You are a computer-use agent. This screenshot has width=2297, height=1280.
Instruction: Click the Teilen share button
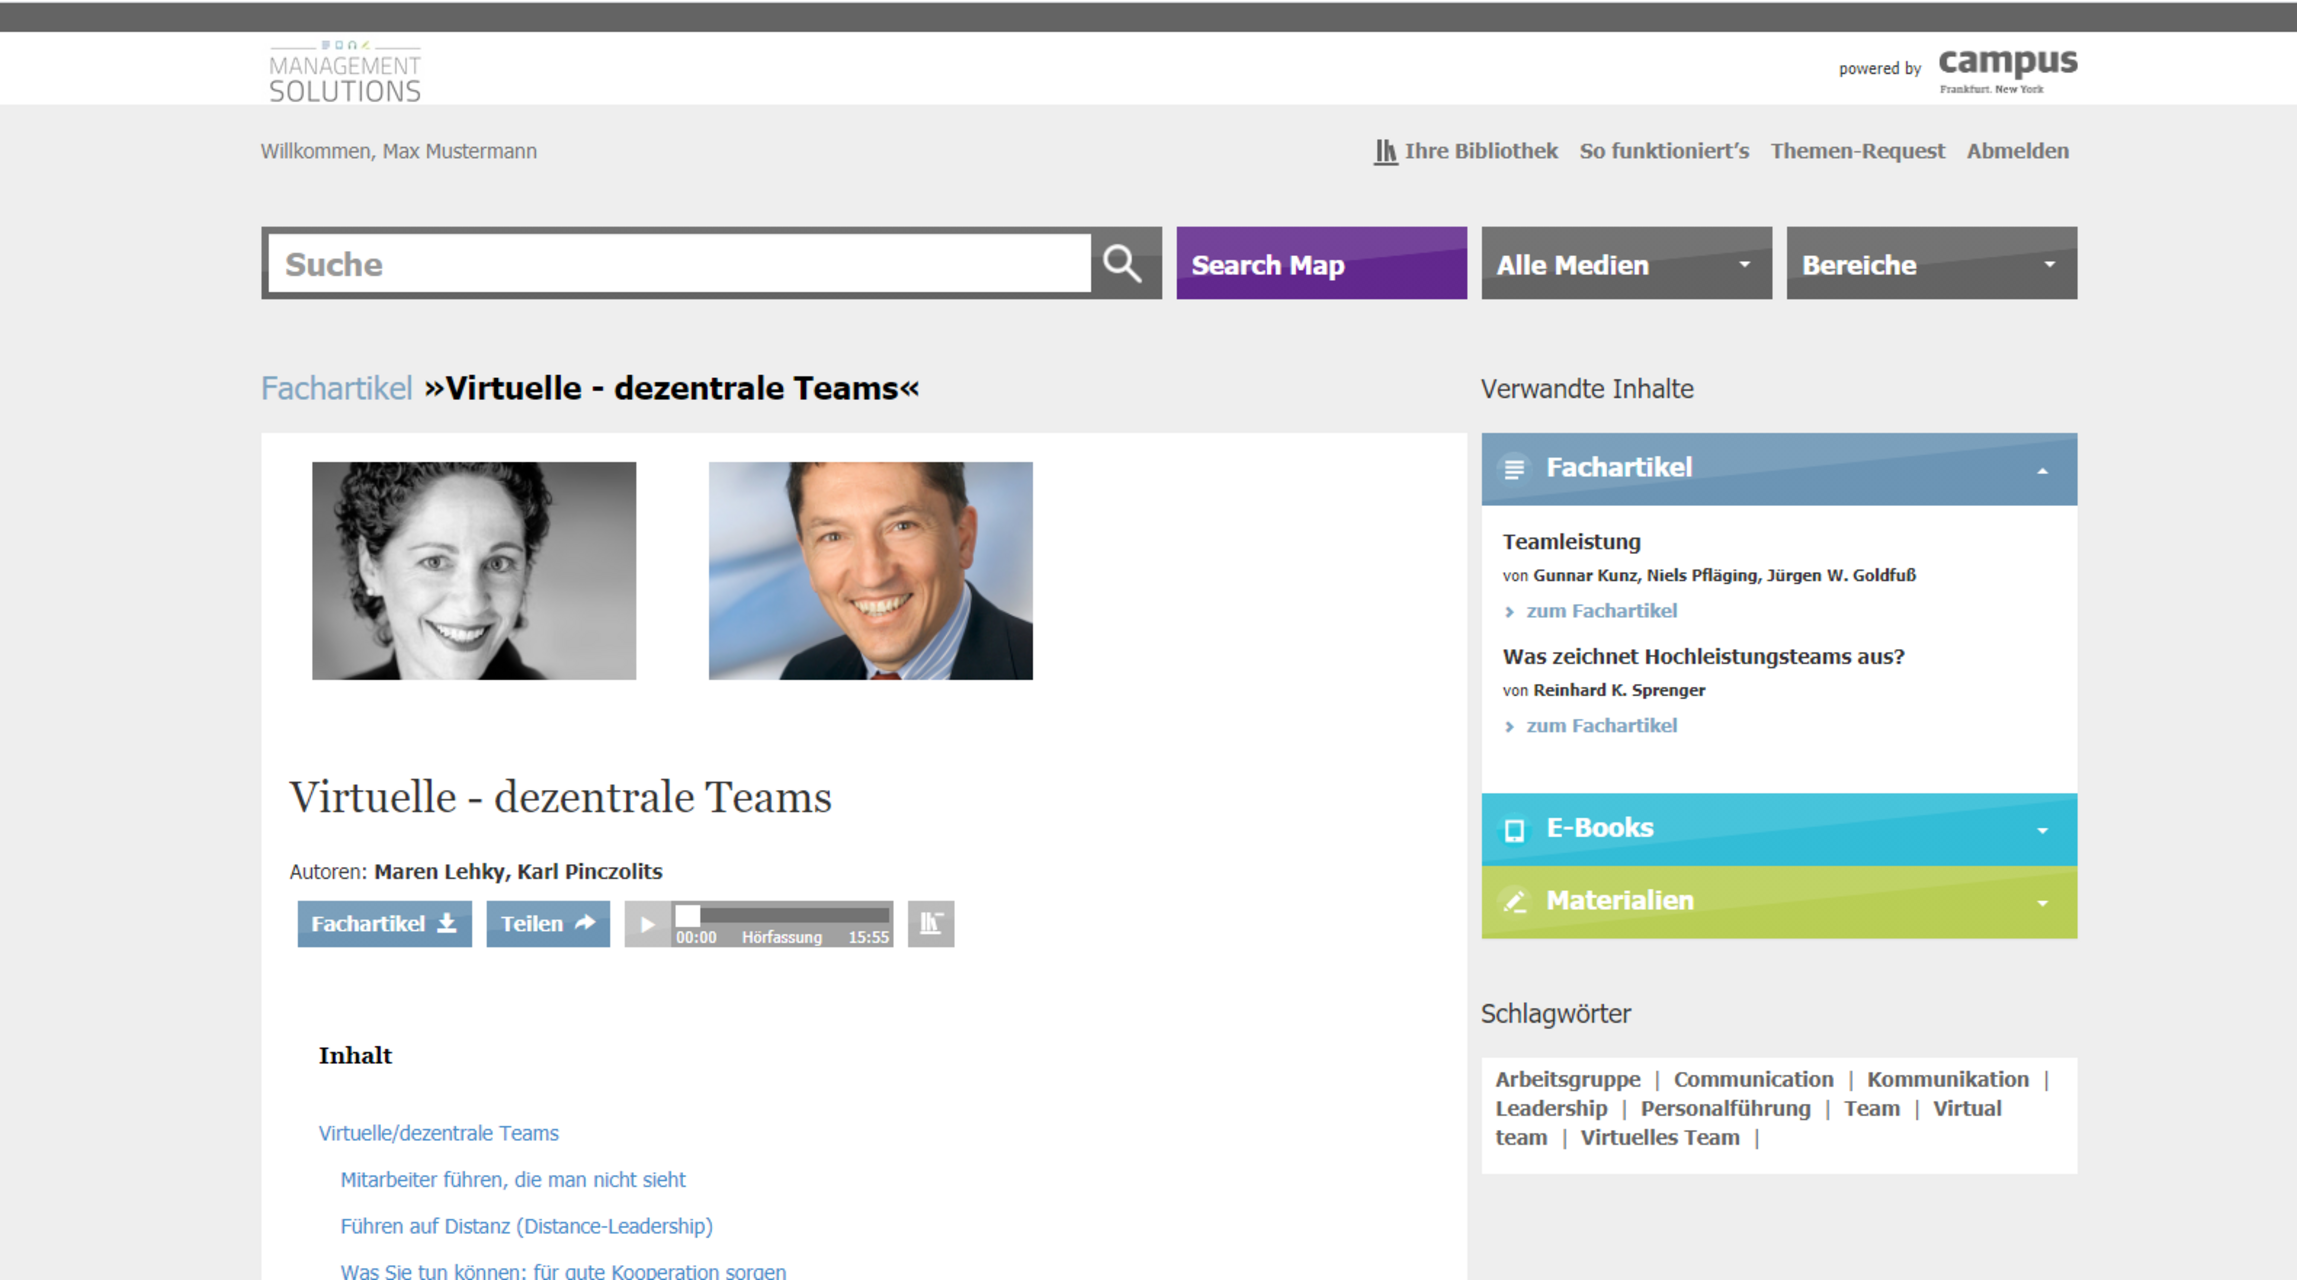tap(548, 924)
